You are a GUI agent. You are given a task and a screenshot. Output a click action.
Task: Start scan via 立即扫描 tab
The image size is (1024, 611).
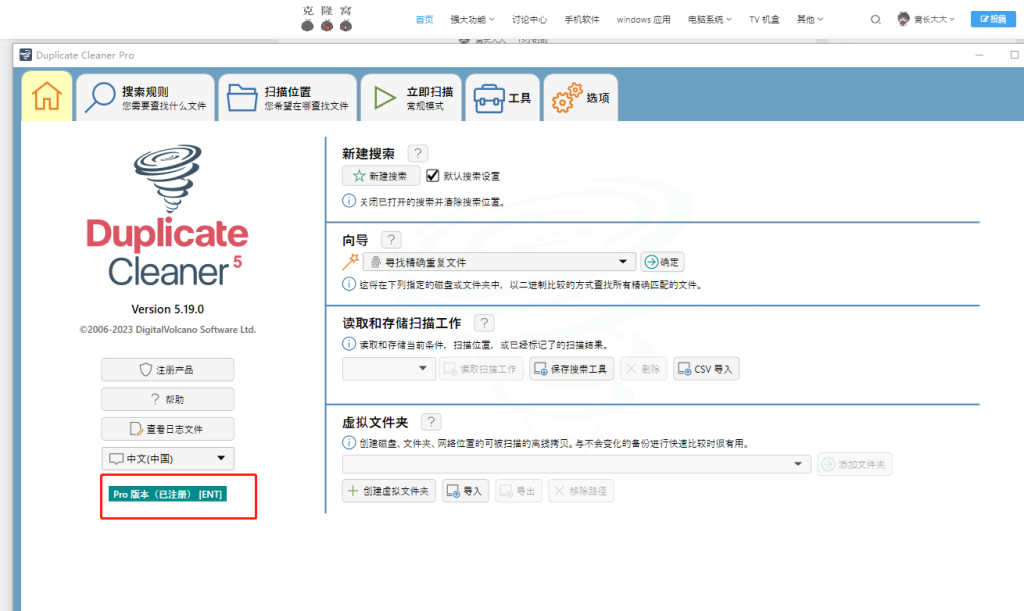[x=411, y=98]
